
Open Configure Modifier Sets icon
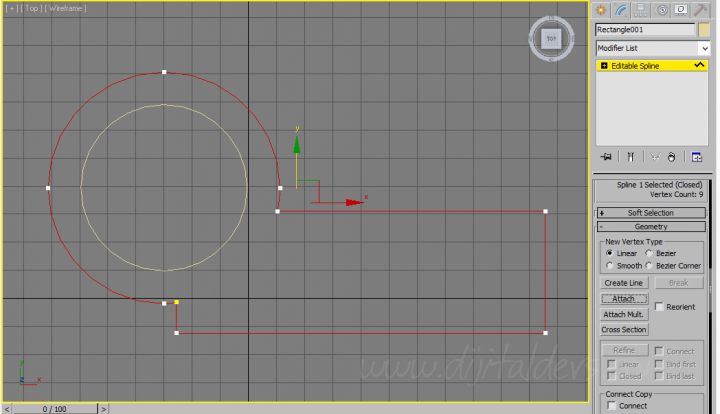click(x=697, y=157)
